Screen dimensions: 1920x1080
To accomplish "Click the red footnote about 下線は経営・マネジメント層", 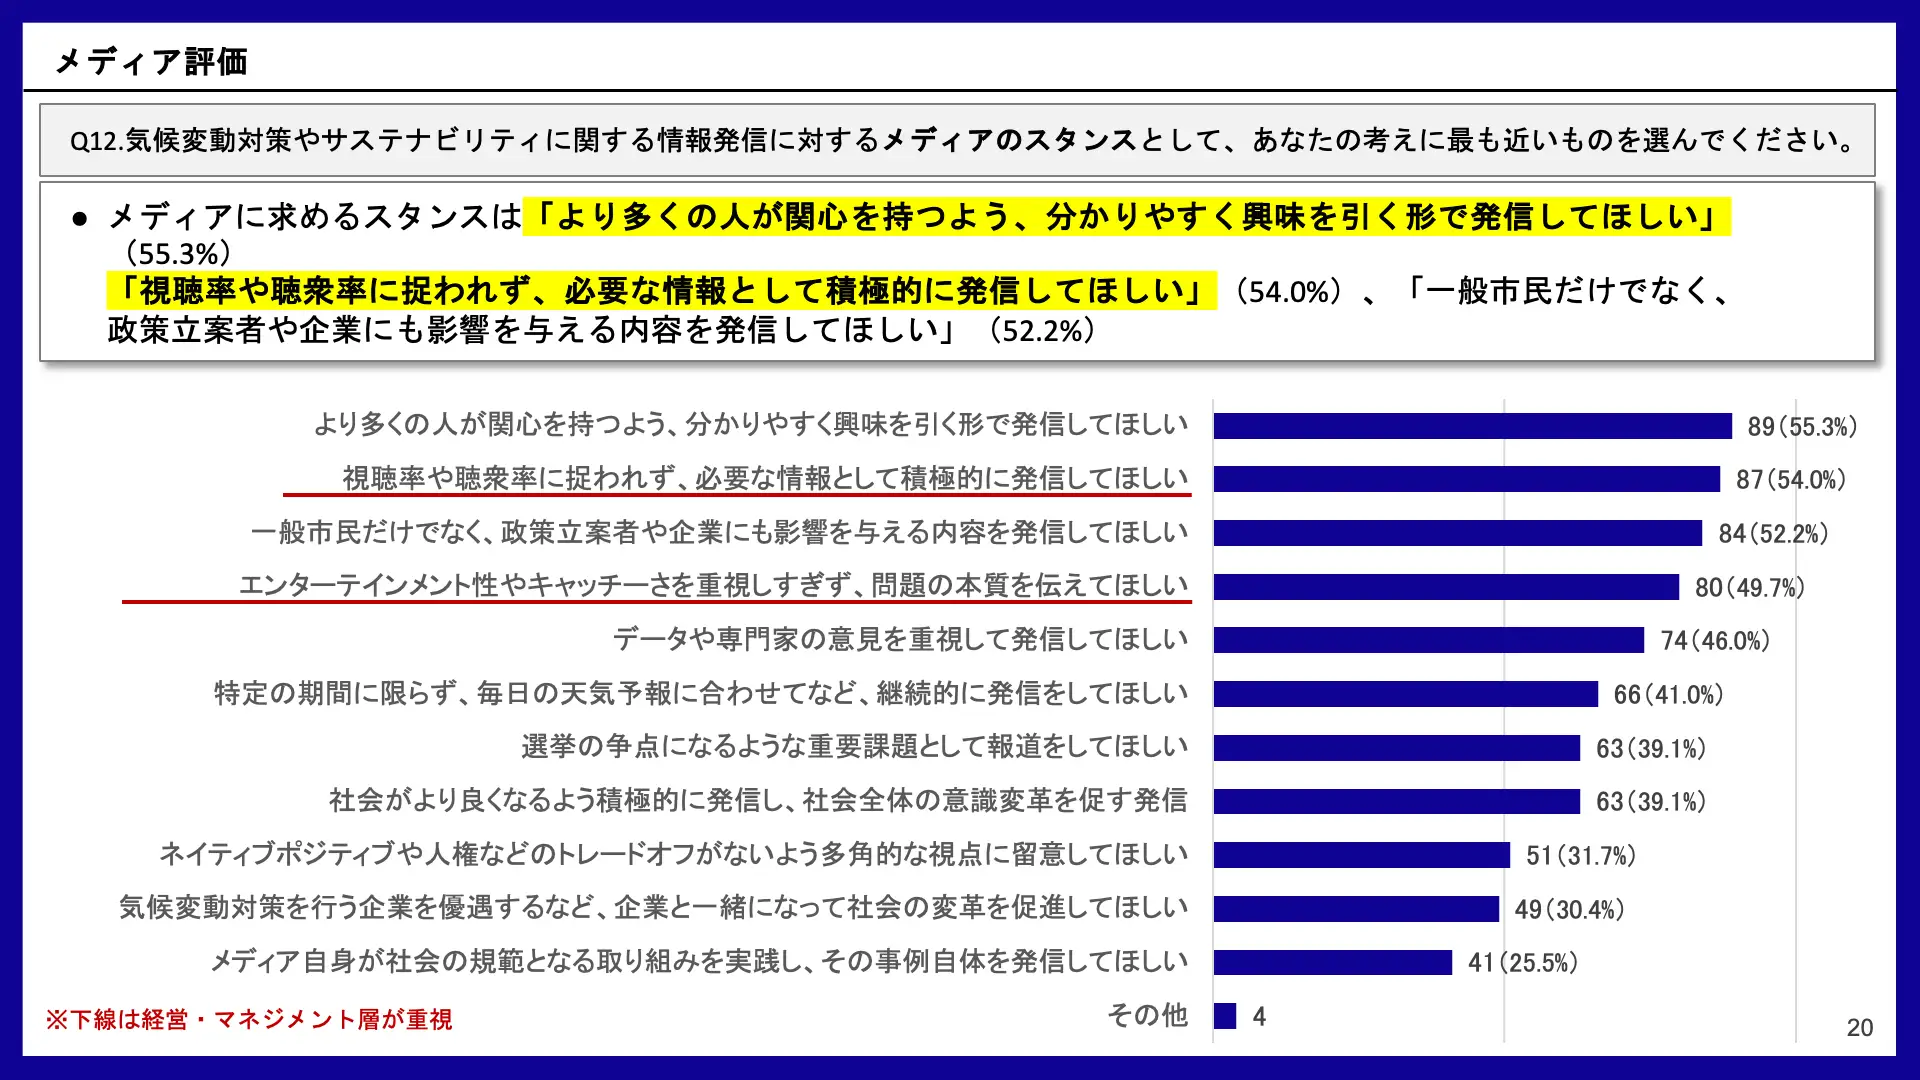I will tap(249, 1019).
